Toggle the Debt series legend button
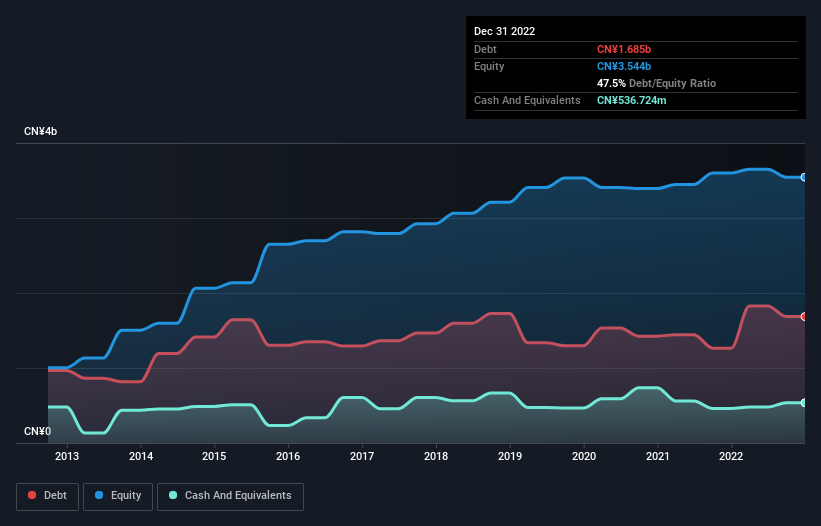 coord(48,496)
